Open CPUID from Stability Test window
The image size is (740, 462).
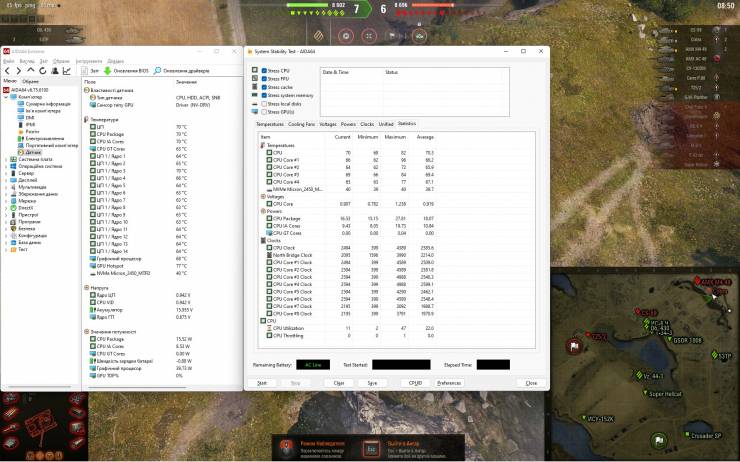415,383
